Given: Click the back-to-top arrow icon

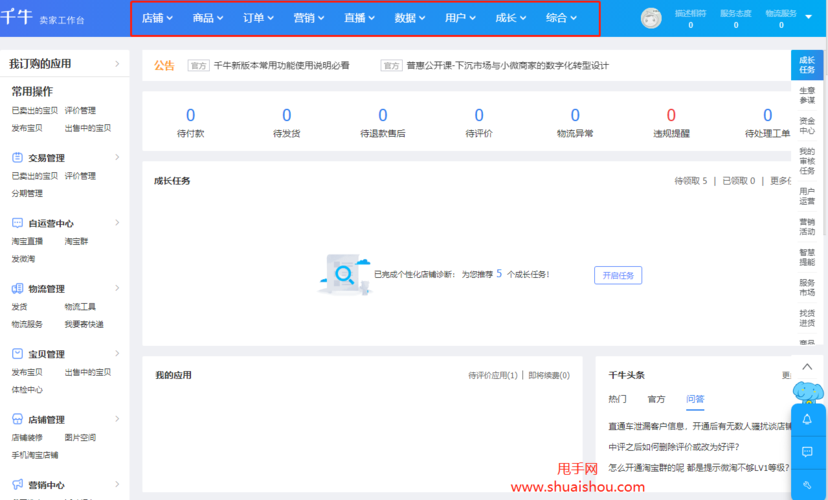Looking at the screenshot, I should tap(807, 366).
